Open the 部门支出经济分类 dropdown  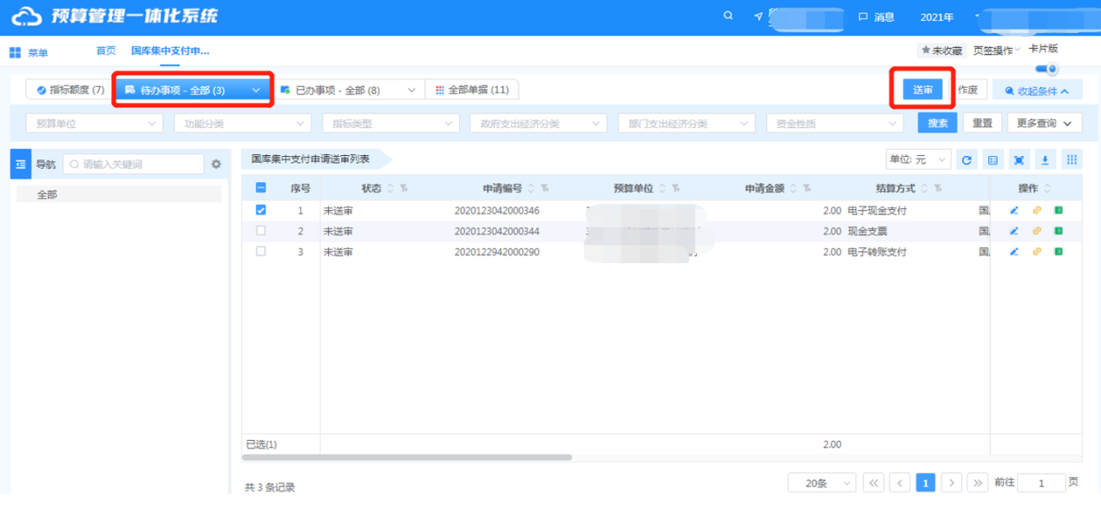[687, 123]
